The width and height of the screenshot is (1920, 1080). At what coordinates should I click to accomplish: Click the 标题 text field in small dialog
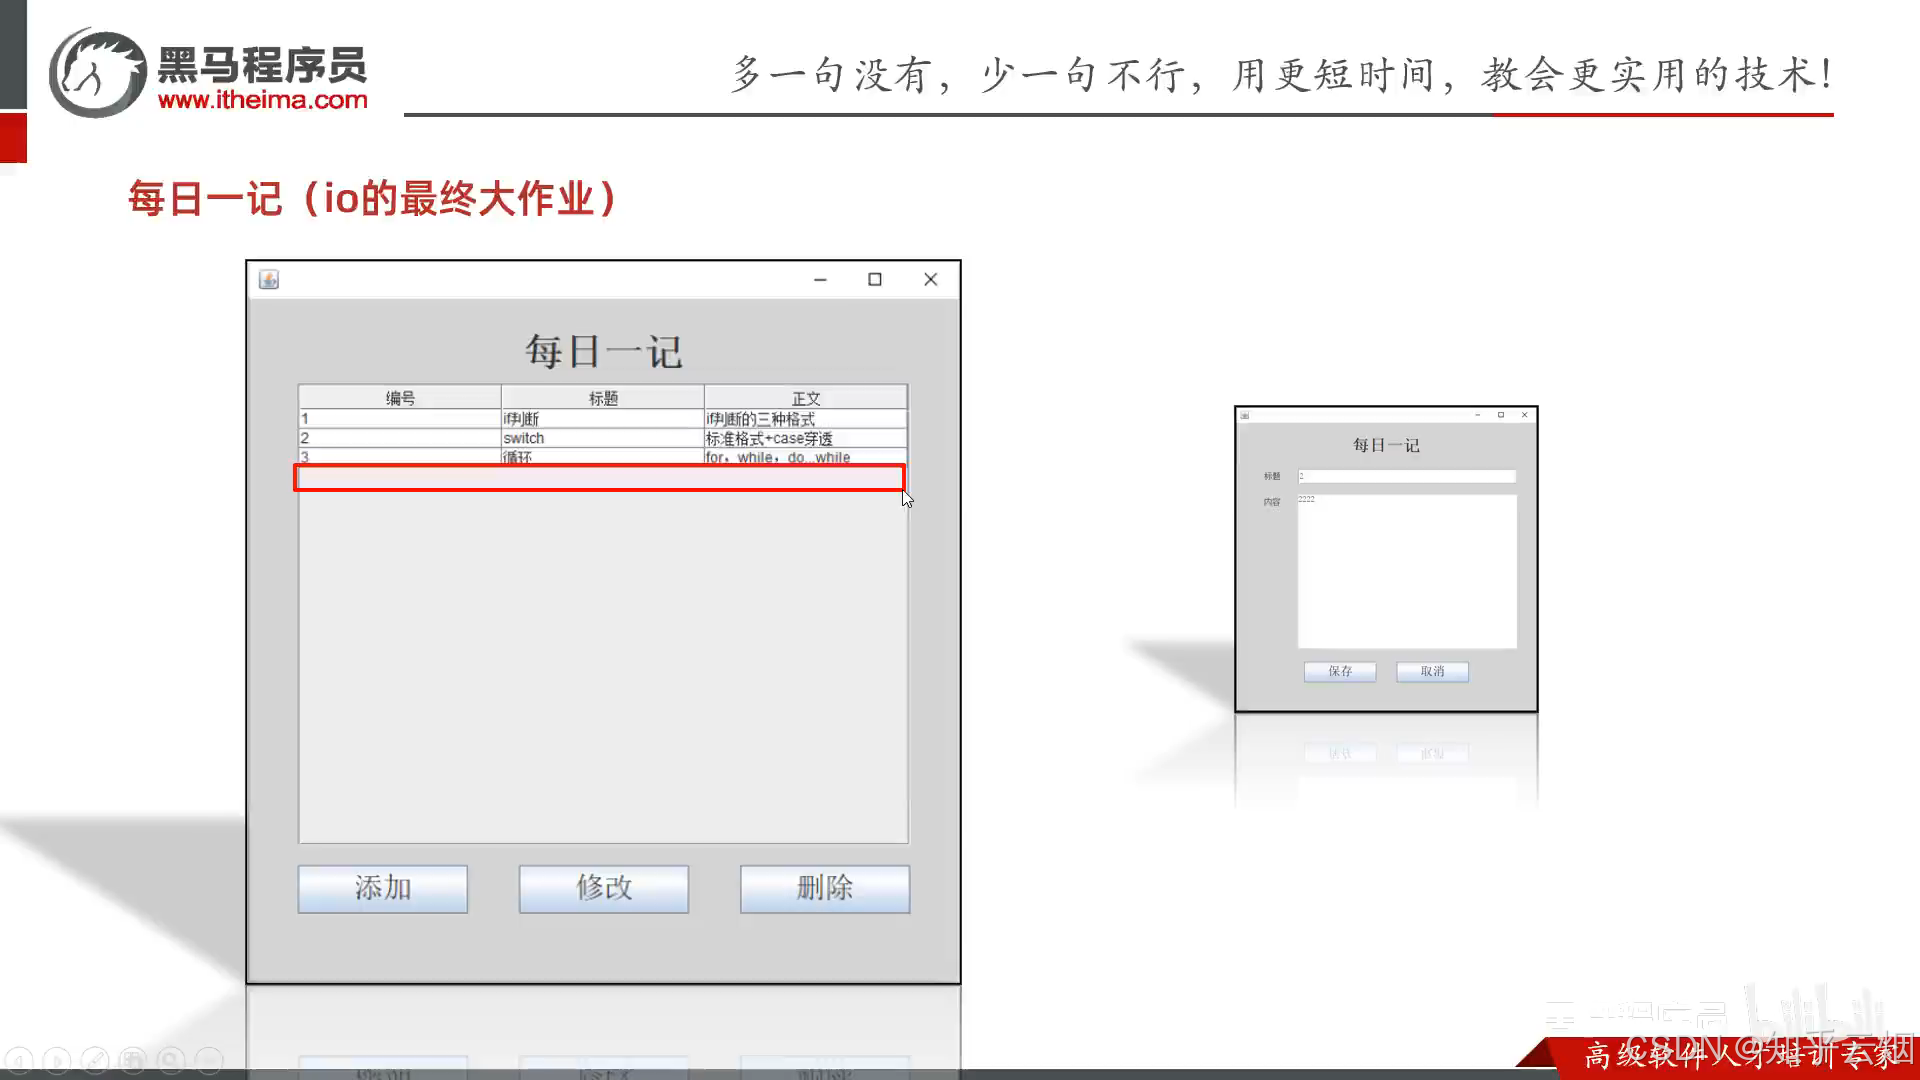point(1406,476)
